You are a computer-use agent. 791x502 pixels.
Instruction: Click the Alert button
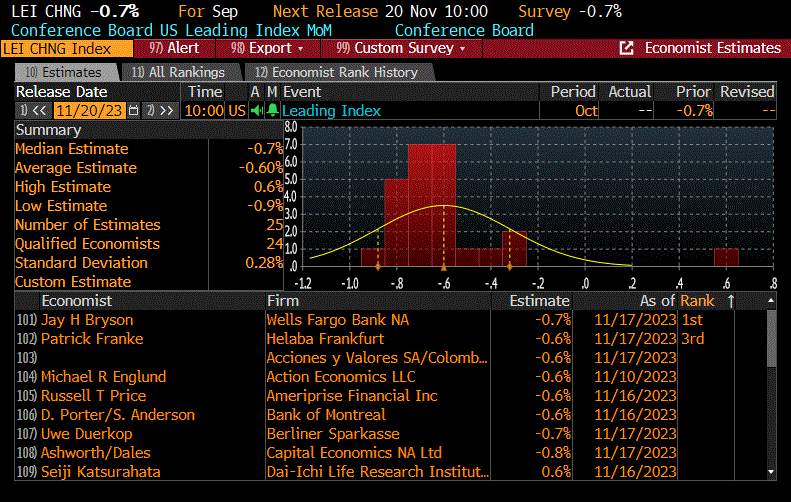click(x=175, y=48)
